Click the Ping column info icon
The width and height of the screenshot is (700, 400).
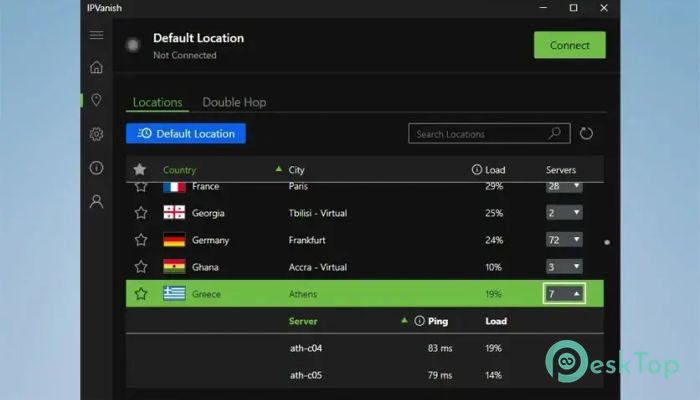coord(419,321)
